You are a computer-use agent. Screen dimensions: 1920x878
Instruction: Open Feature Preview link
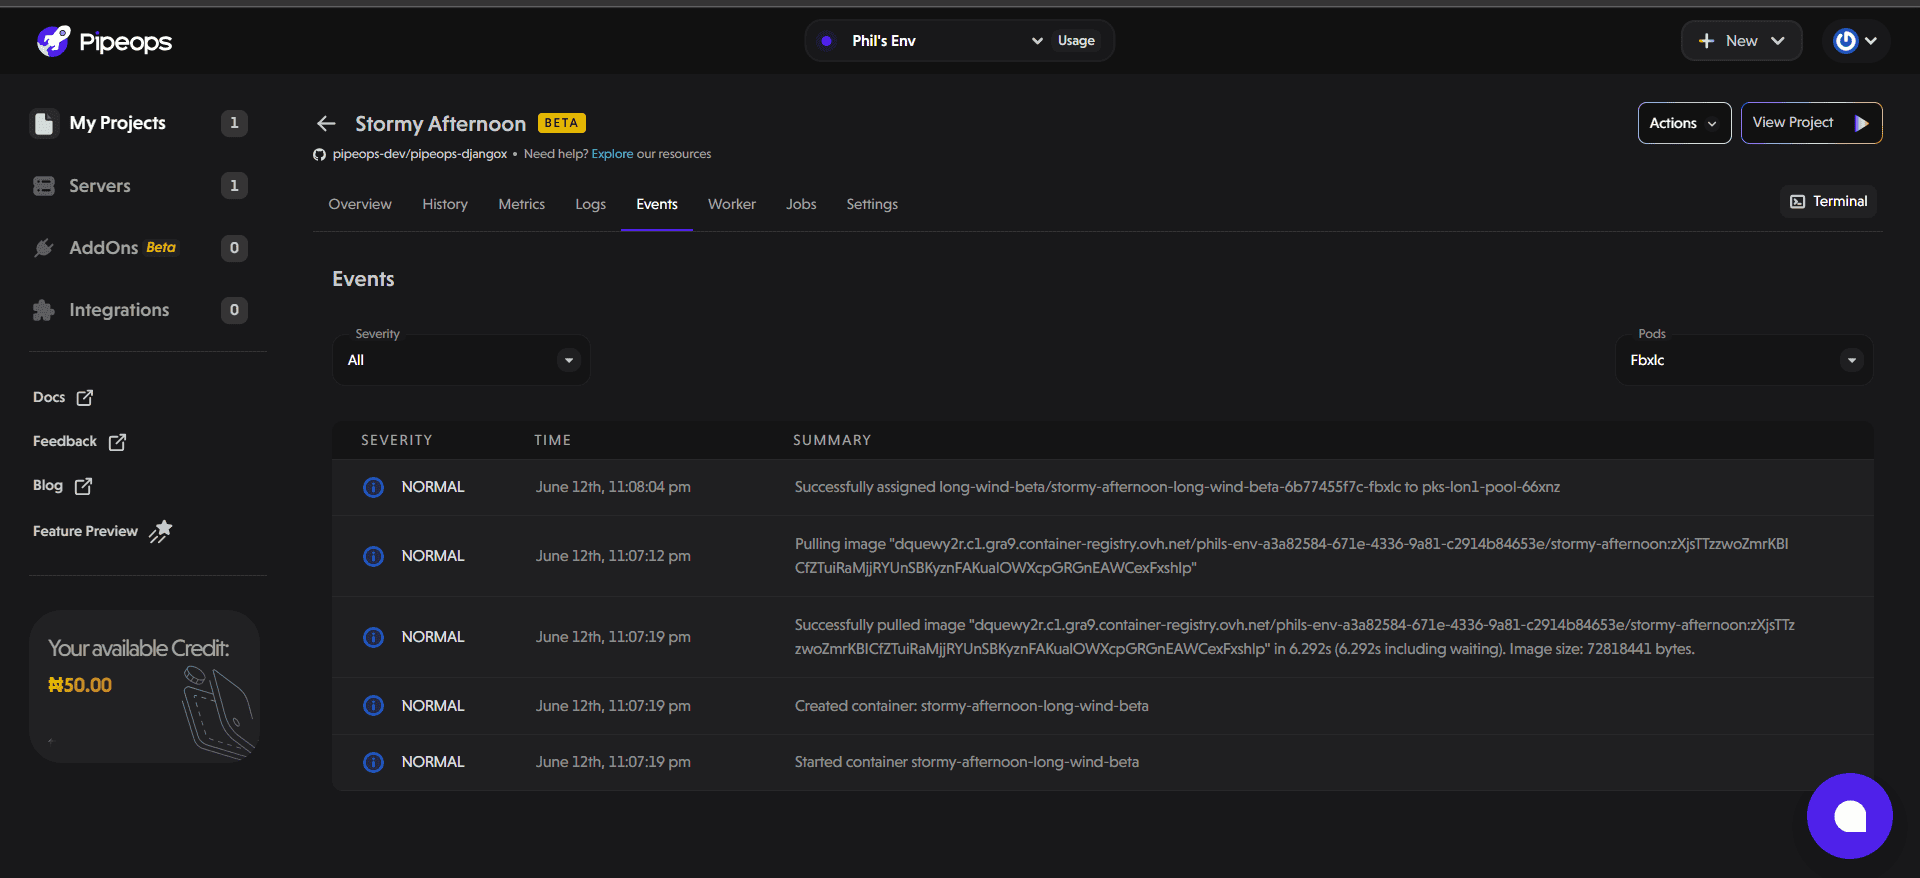click(x=102, y=531)
